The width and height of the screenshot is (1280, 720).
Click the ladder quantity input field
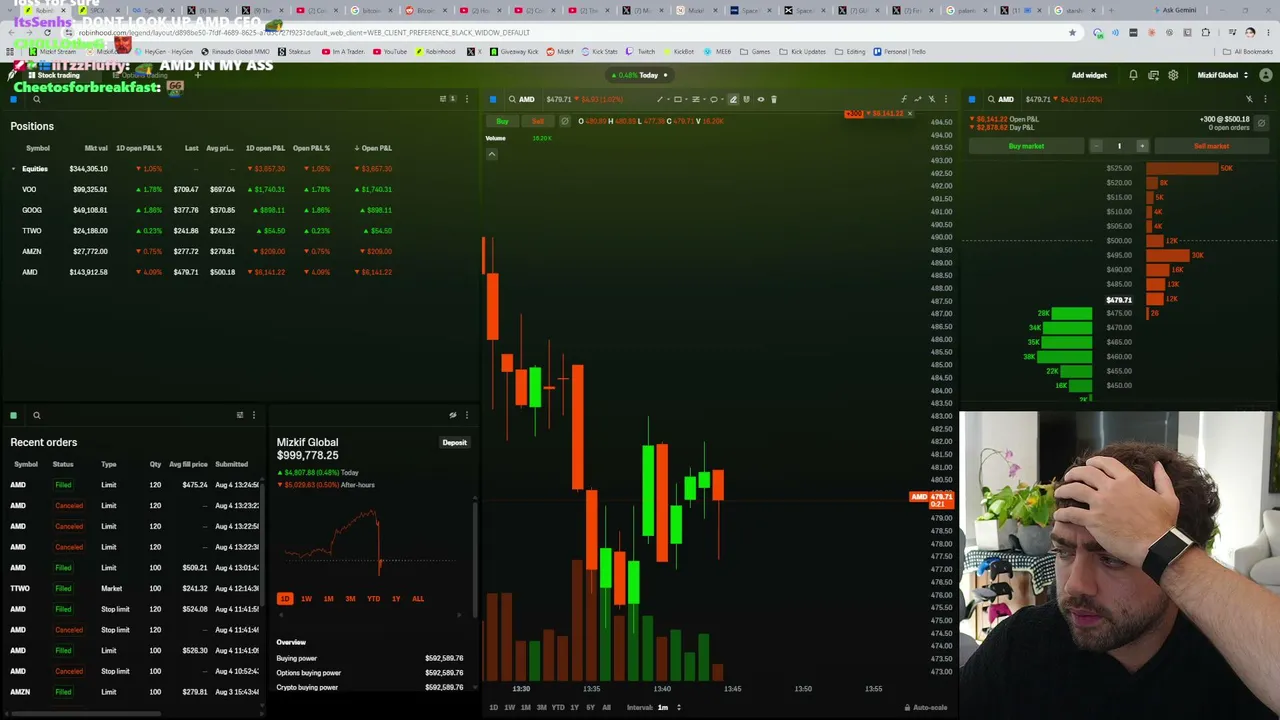[1119, 146]
